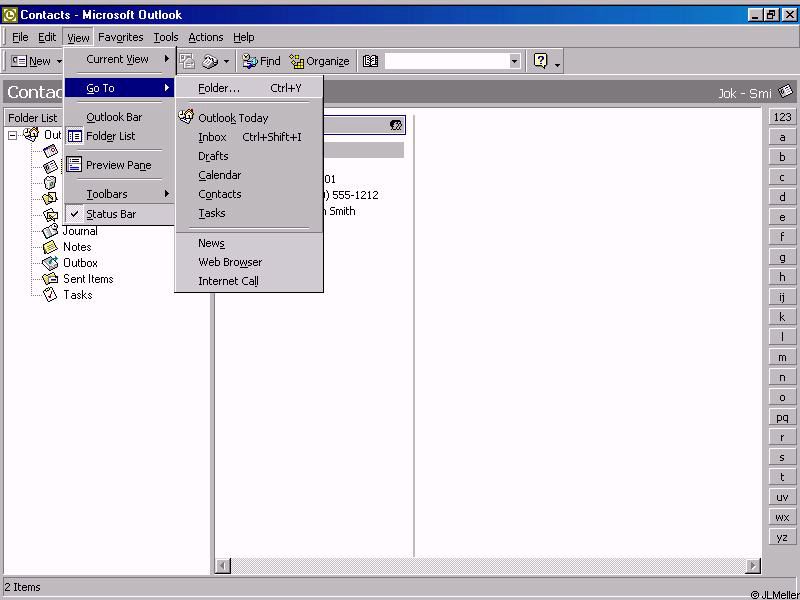Open the Favorites menu
The width and height of the screenshot is (800, 600).
[x=120, y=37]
